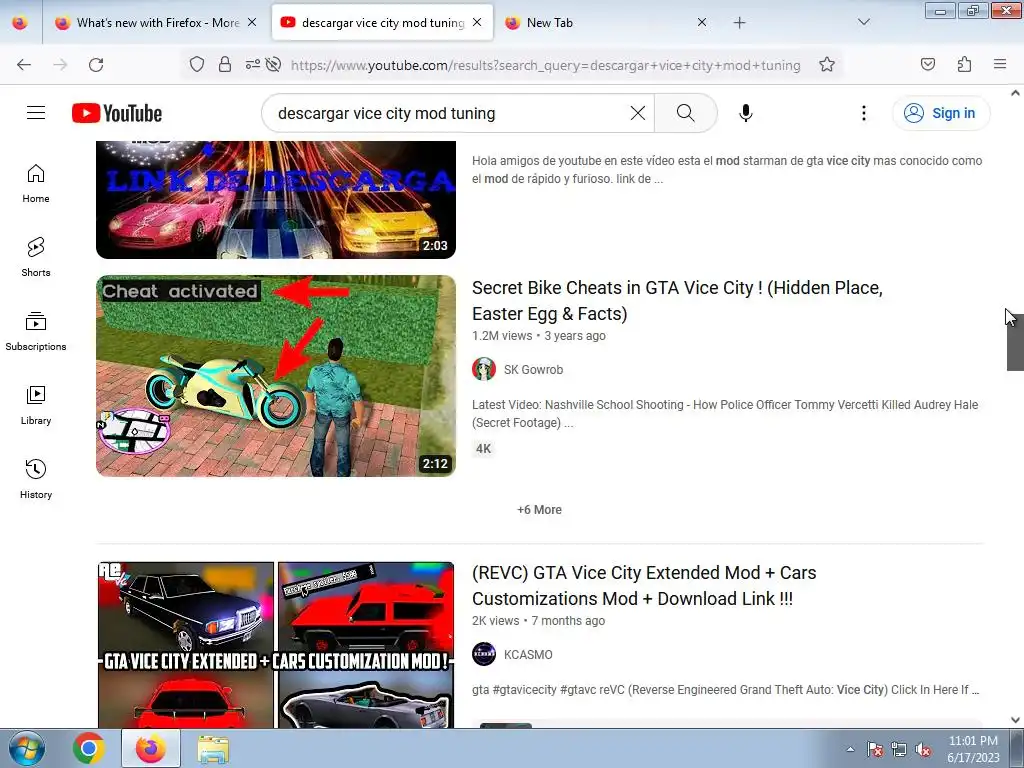Open Subscriptions in the sidebar
Viewport: 1024px width, 768px height.
tap(36, 332)
